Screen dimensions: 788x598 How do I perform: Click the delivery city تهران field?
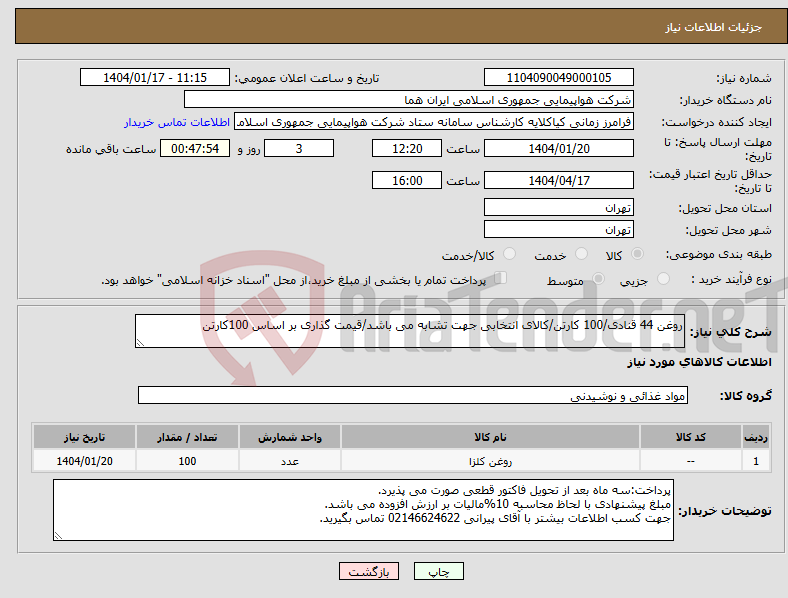pos(558,229)
